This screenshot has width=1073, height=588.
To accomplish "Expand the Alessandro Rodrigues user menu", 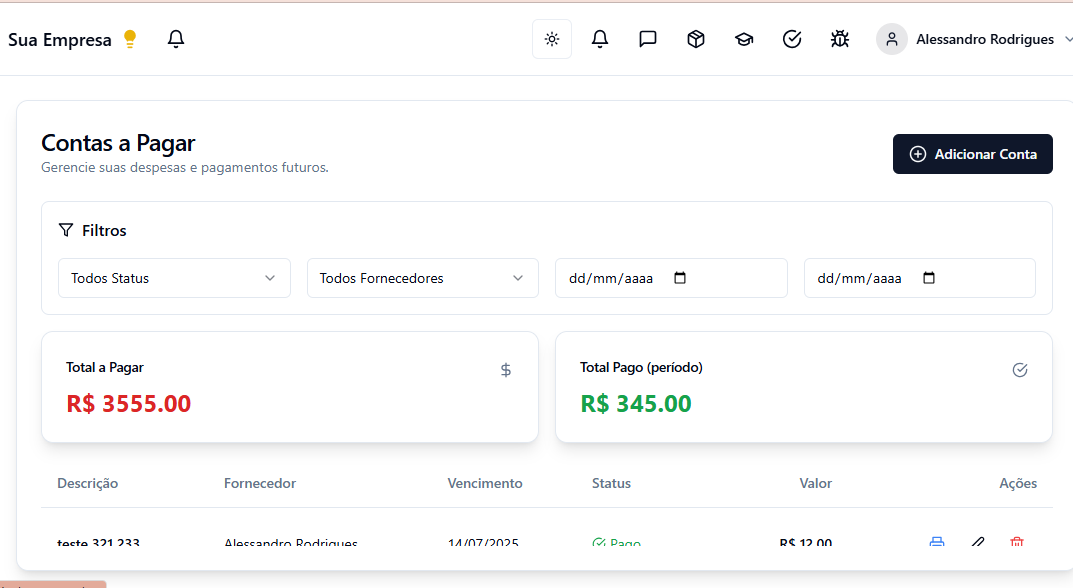I will [985, 39].
